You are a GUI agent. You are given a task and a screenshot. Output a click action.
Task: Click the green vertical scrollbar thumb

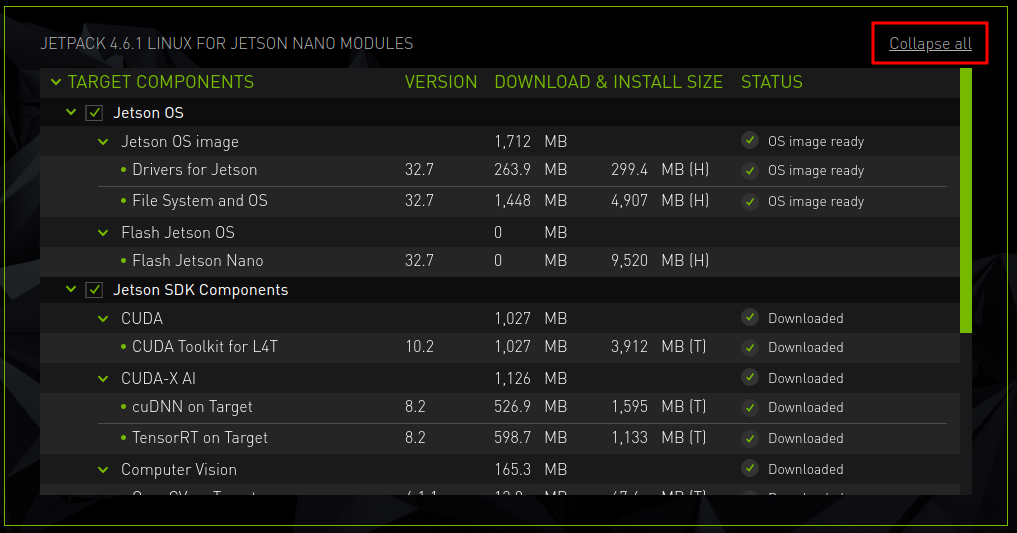pos(966,200)
